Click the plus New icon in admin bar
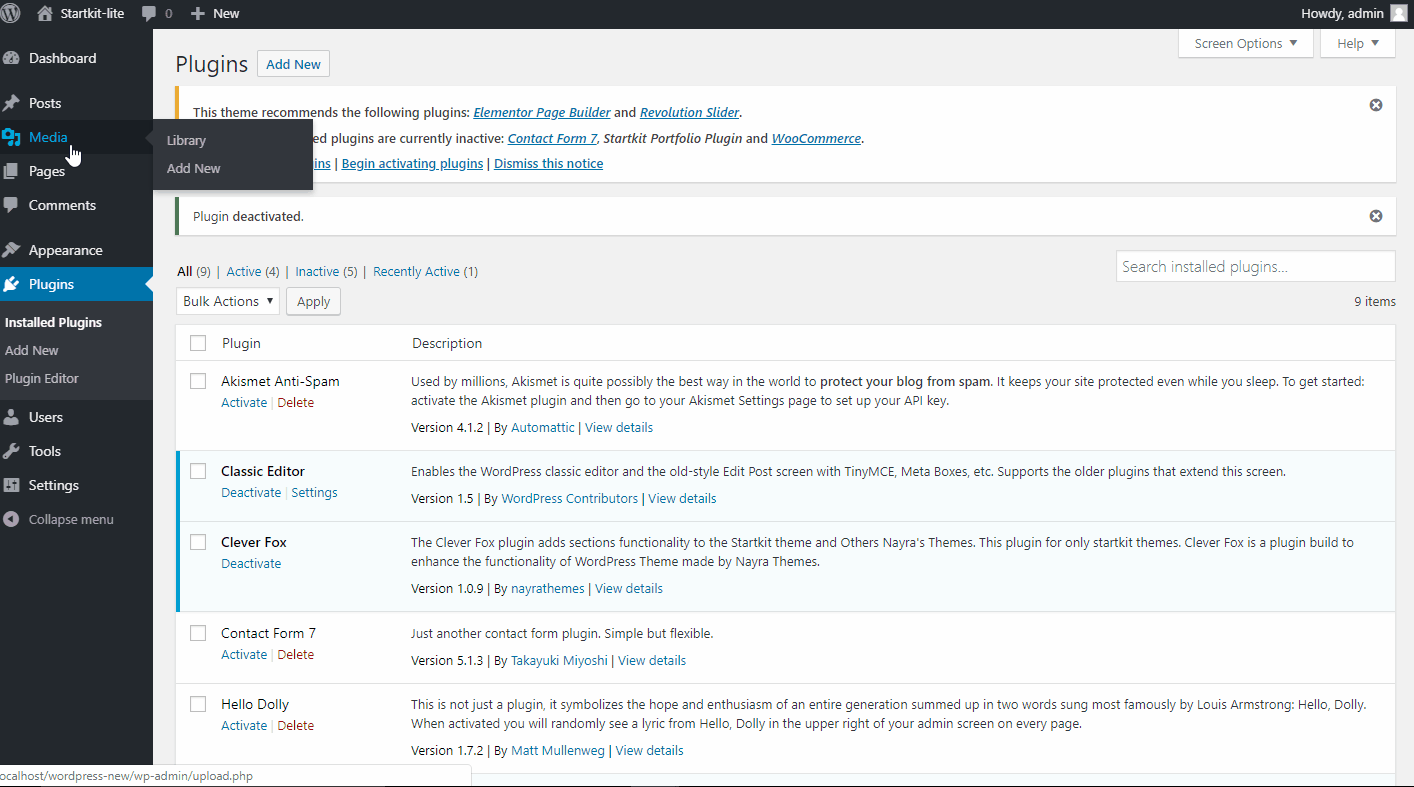Screen dimensions: 1414x787 (x=198, y=14)
